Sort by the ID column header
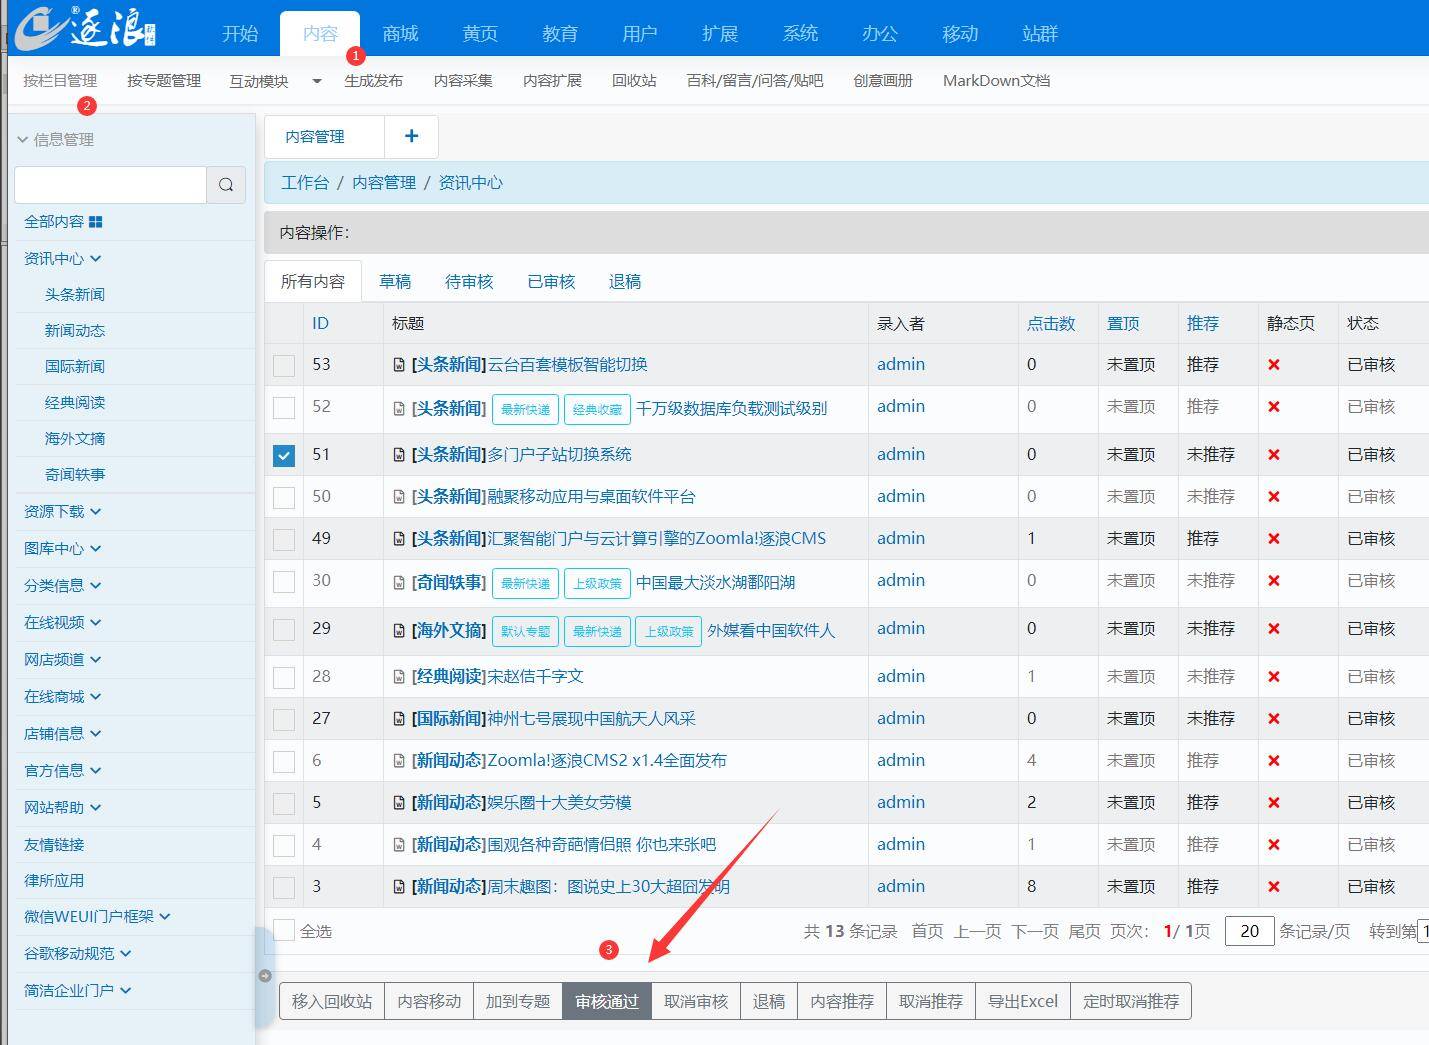This screenshot has height=1045, width=1429. click(320, 324)
